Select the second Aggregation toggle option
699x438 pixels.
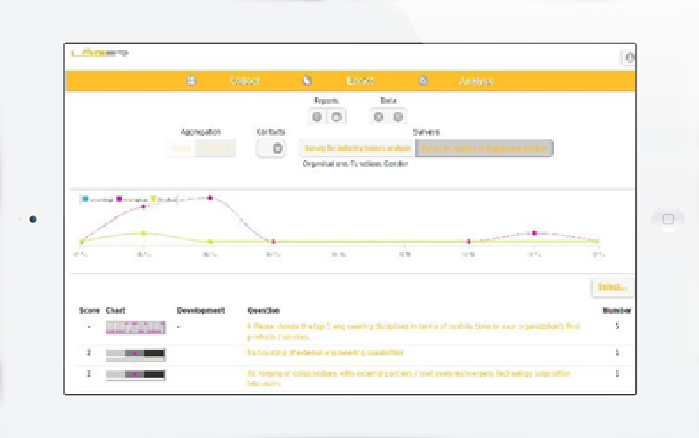click(x=215, y=148)
